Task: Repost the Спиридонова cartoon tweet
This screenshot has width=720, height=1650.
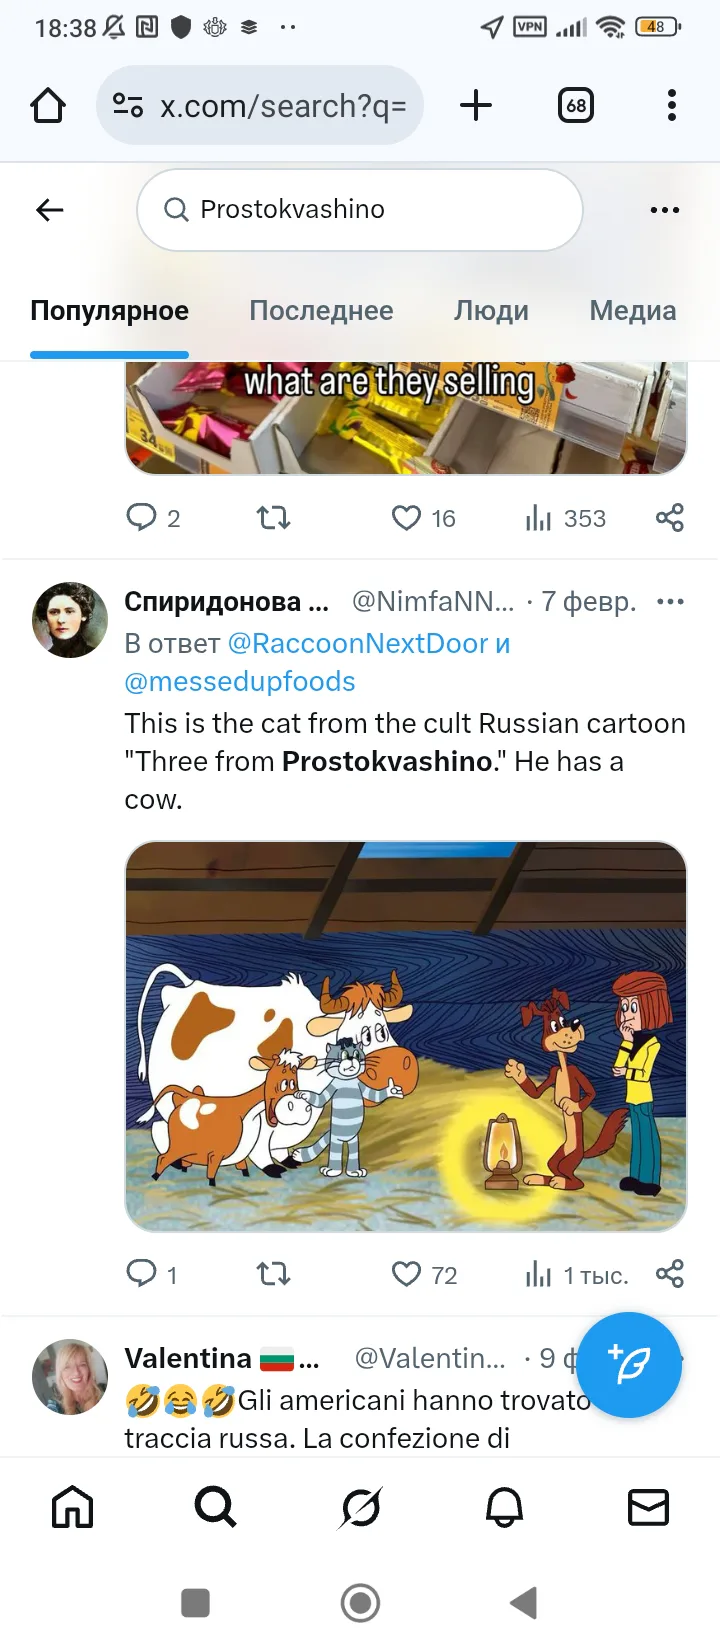Action: pyautogui.click(x=273, y=1274)
